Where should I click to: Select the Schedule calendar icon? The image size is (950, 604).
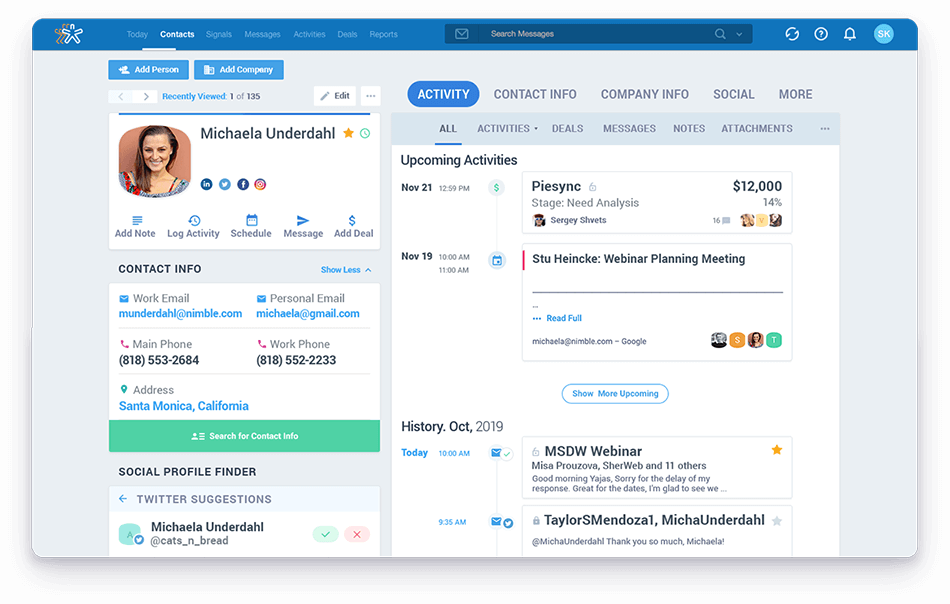click(251, 218)
